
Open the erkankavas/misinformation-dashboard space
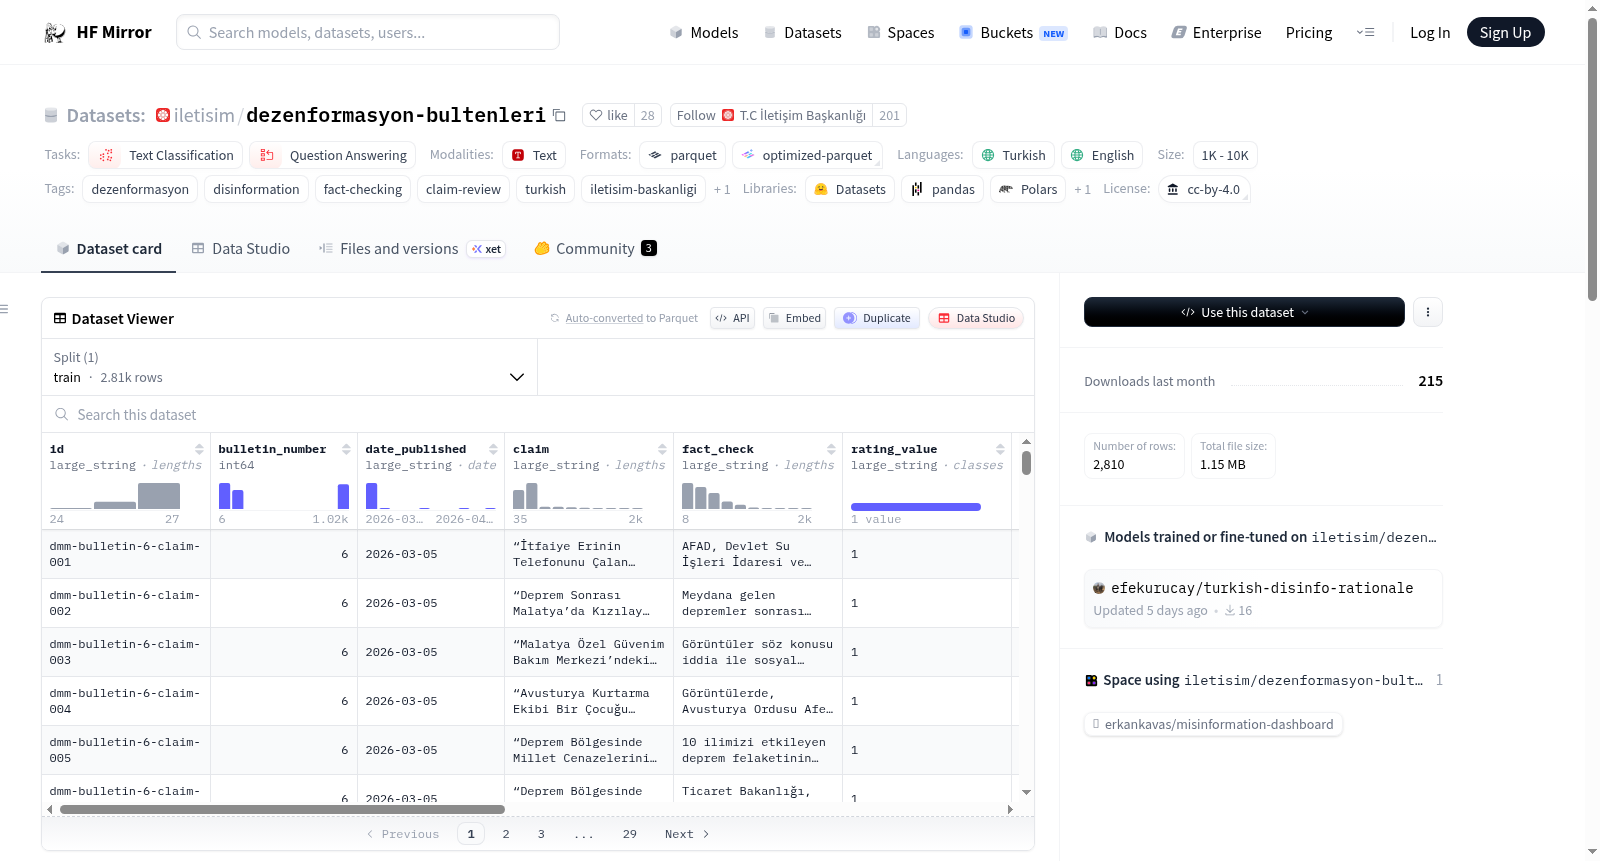pyautogui.click(x=1213, y=724)
